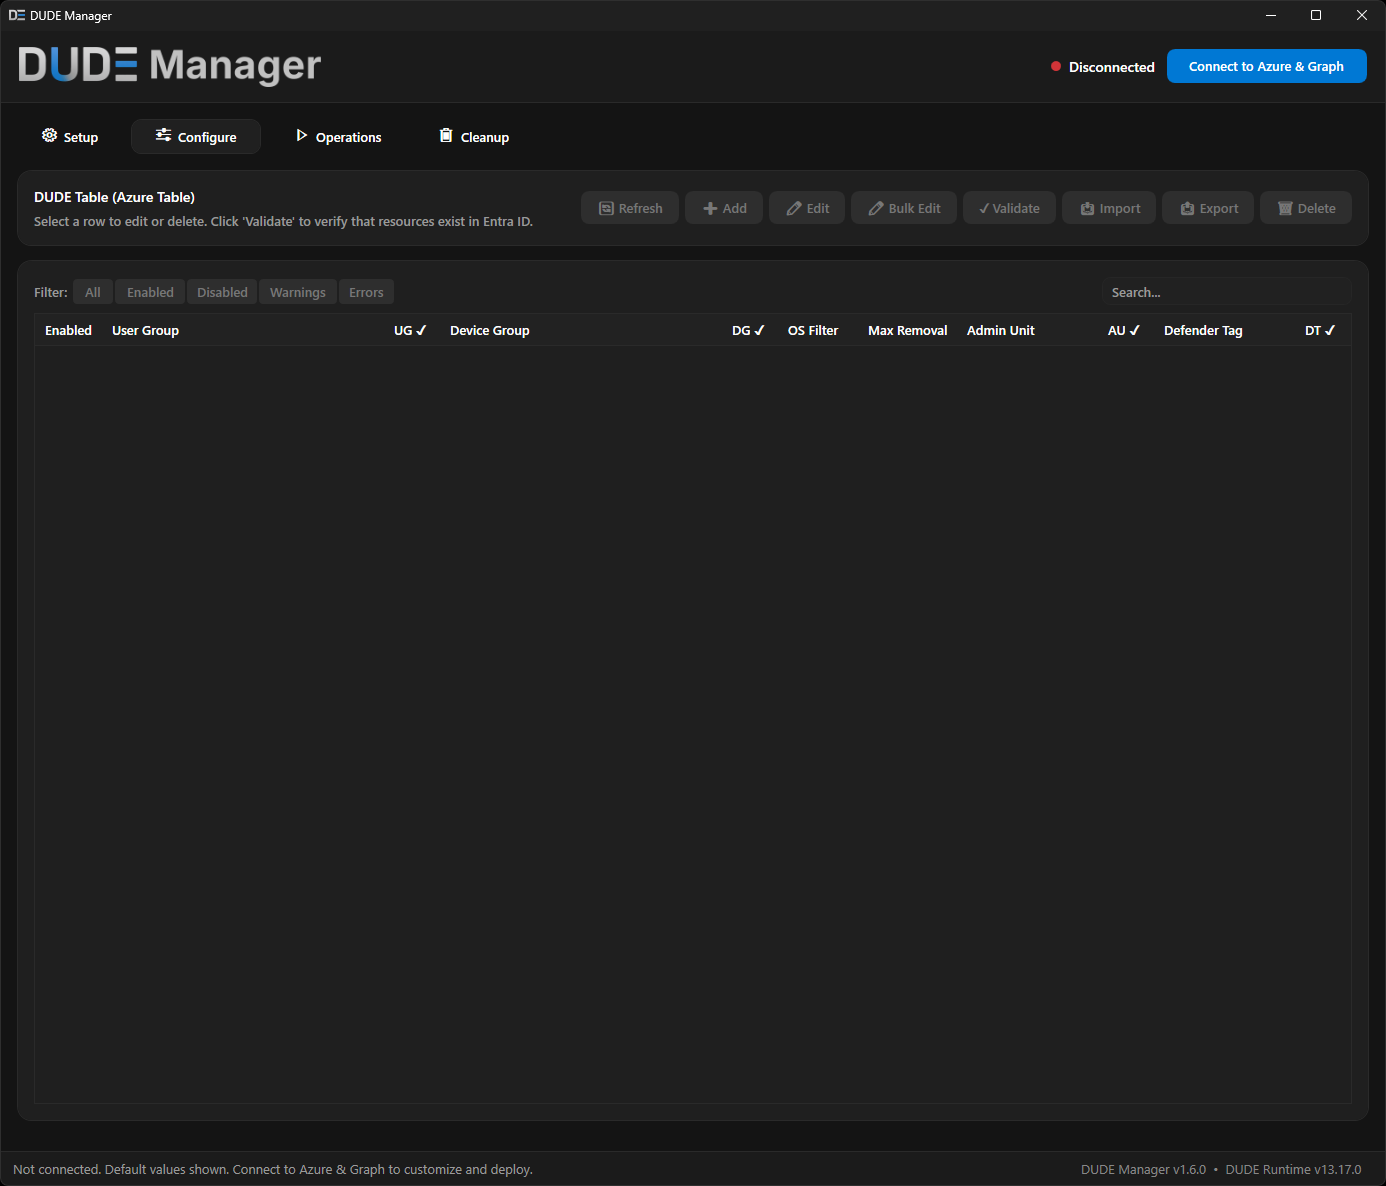The image size is (1386, 1186).
Task: Switch to the Configure tab
Action: (x=195, y=136)
